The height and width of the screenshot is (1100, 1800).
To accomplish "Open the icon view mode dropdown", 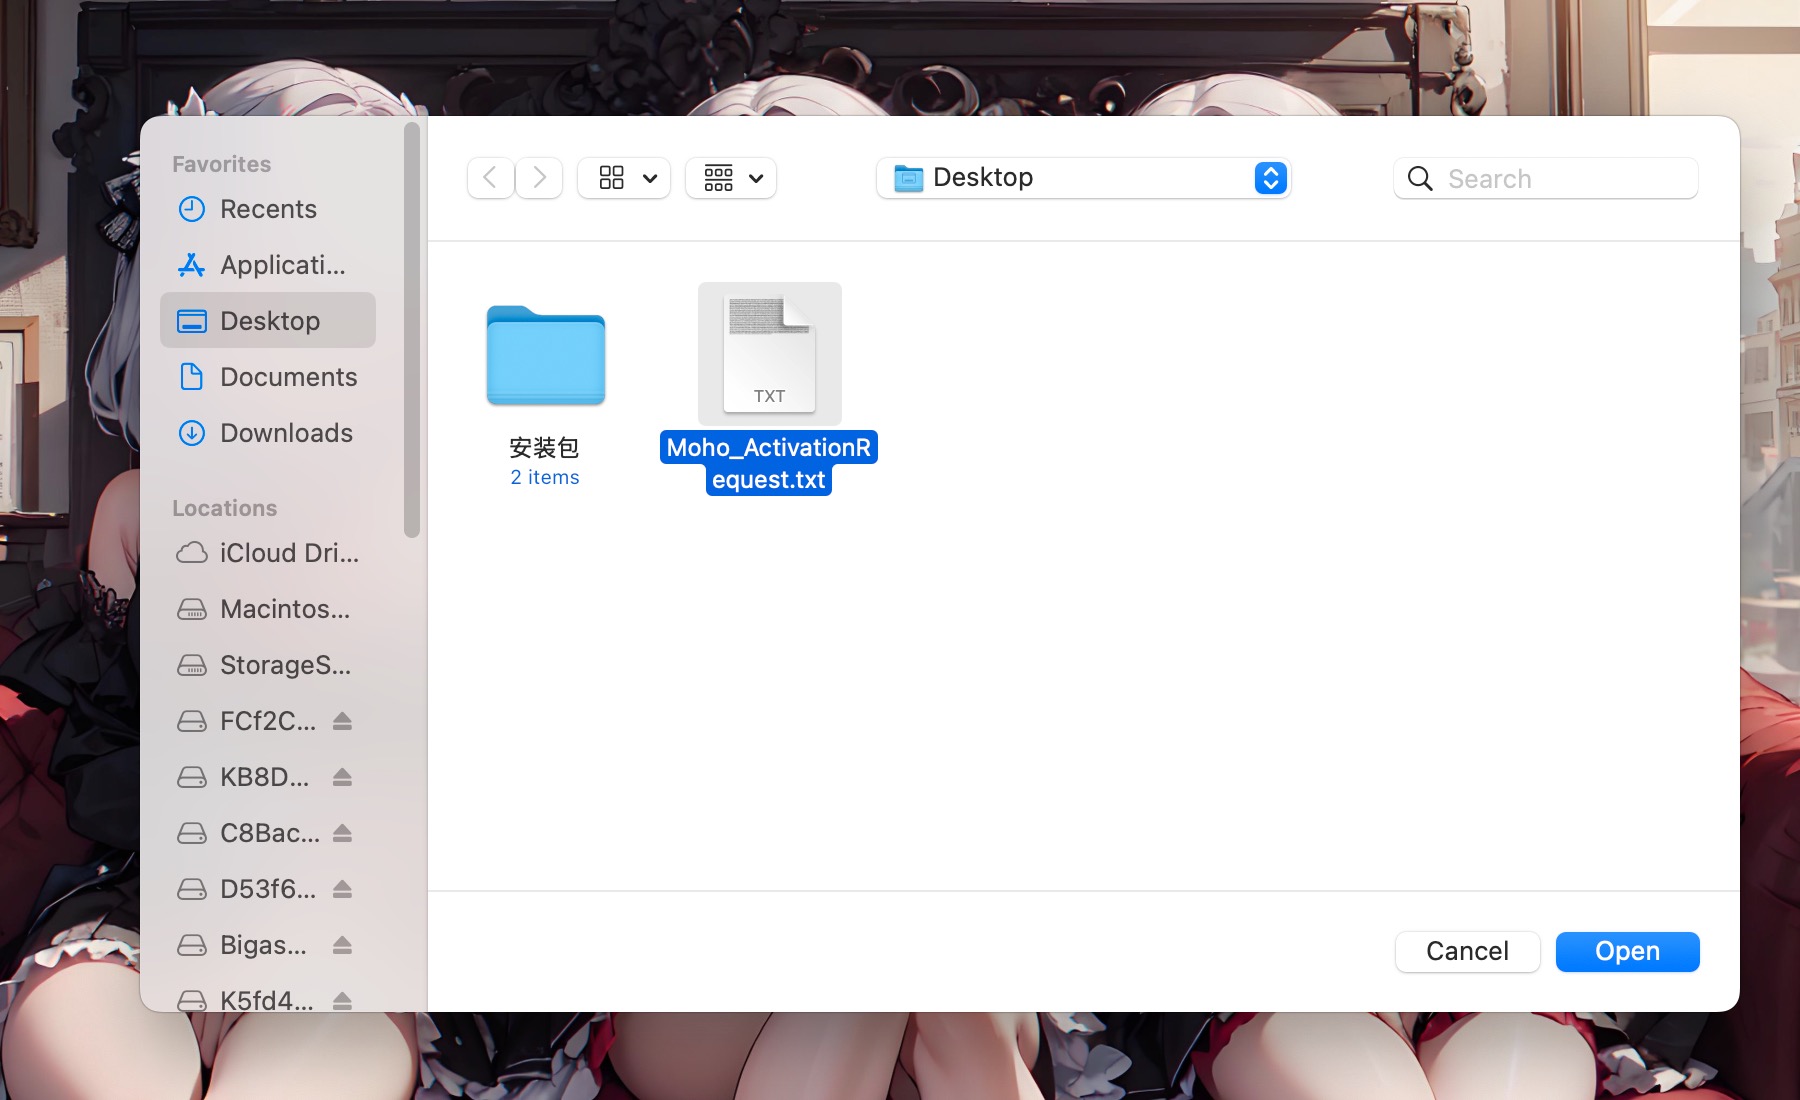I will 624,178.
